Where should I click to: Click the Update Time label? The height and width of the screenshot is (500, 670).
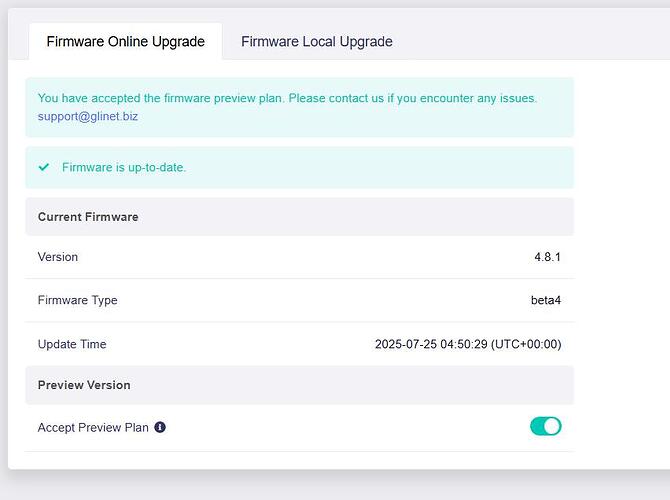(72, 344)
